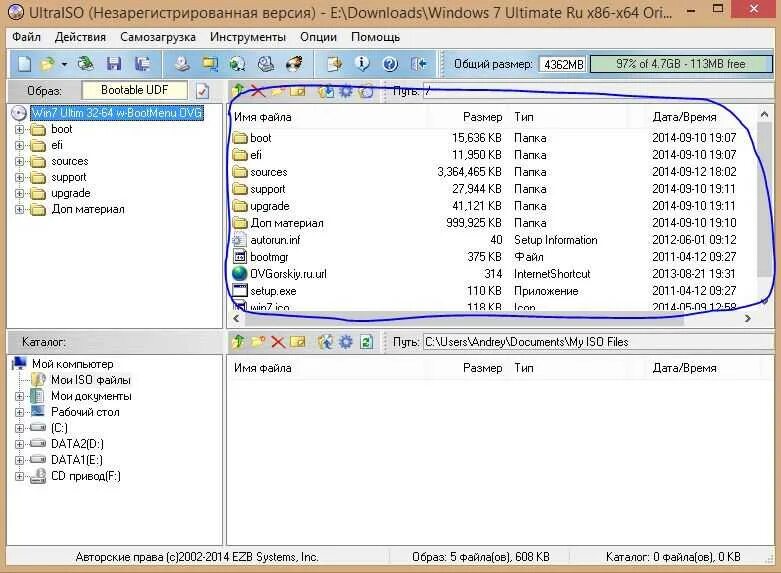
Task: Click the Open image file icon
Action: 47,64
